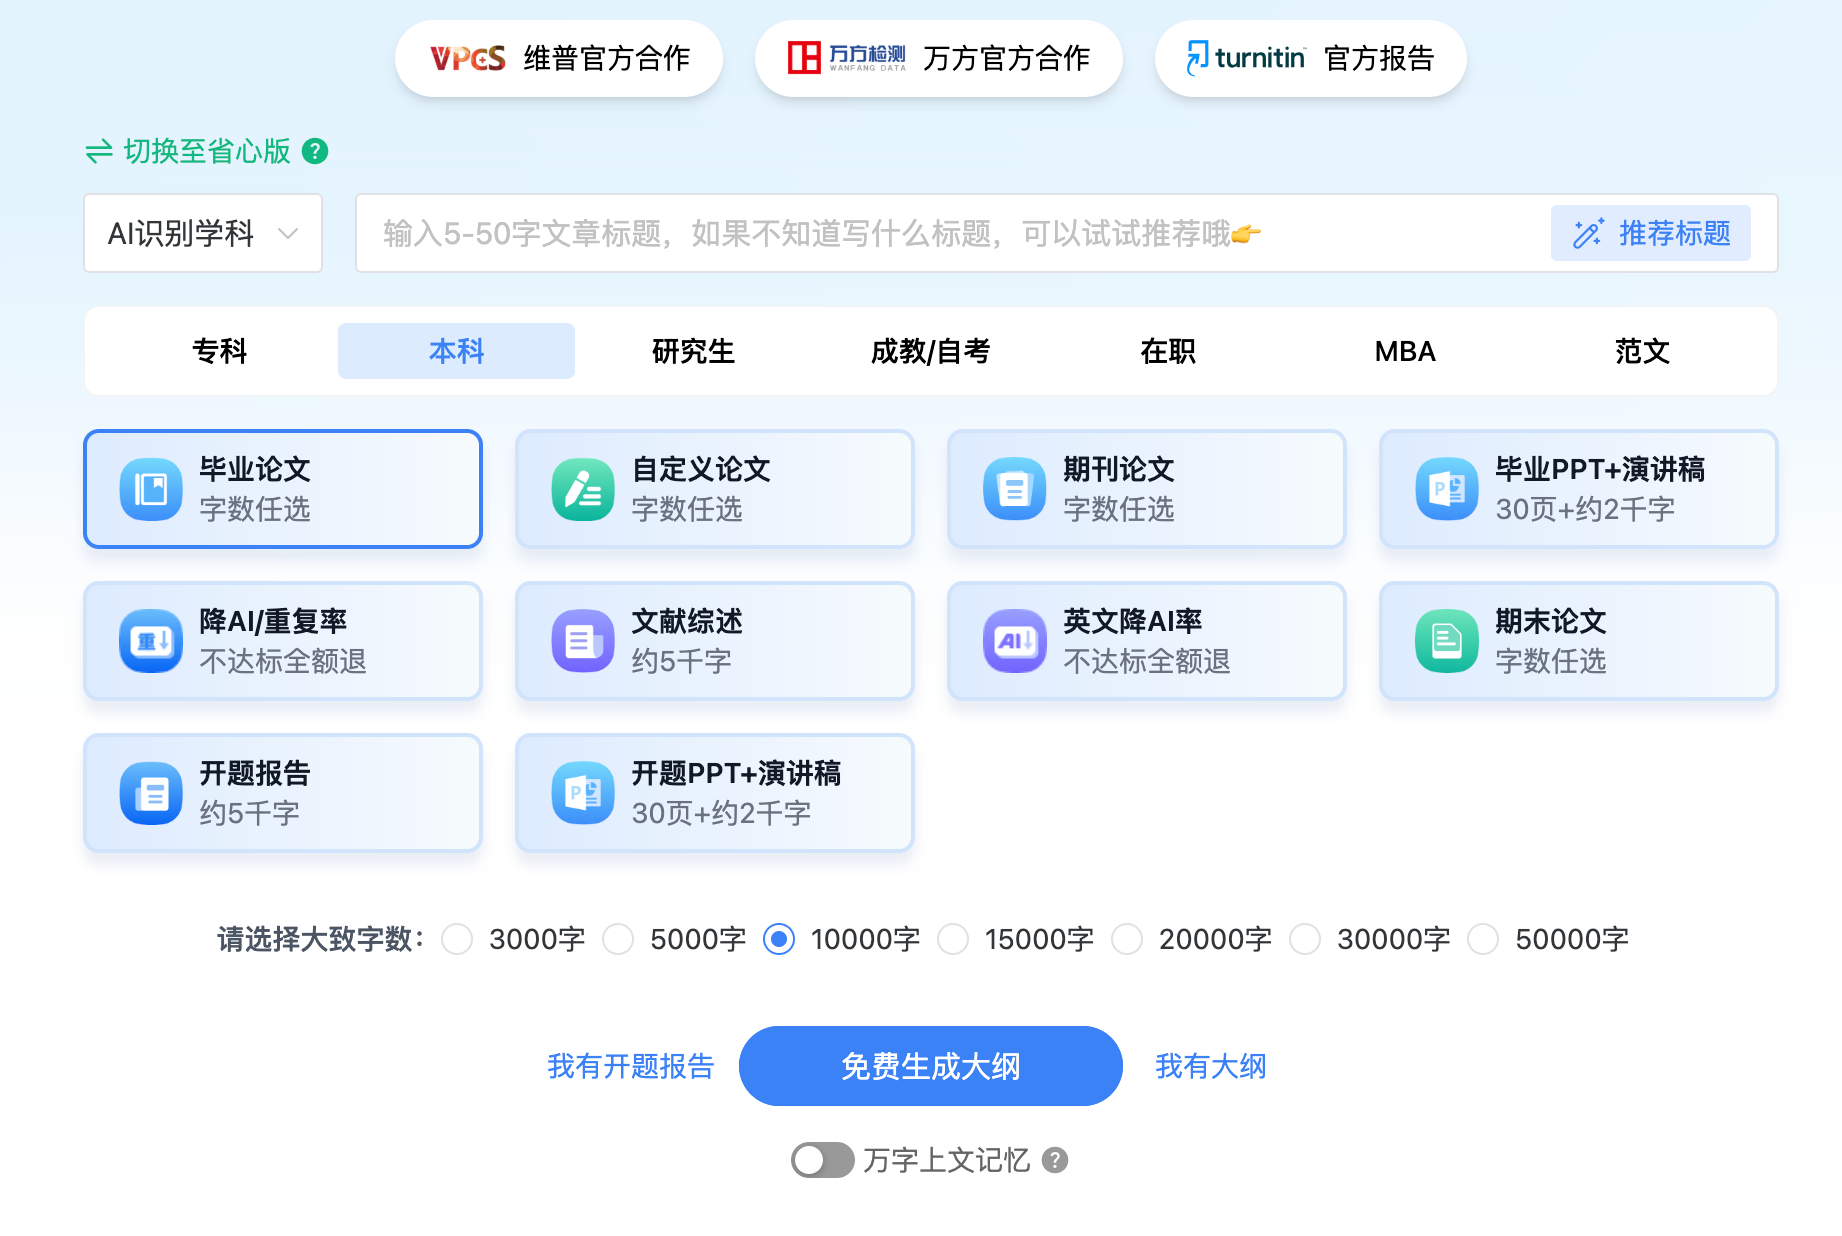This screenshot has height=1236, width=1842.
Task: Click the 维普官方合作 label
Action: (607, 58)
